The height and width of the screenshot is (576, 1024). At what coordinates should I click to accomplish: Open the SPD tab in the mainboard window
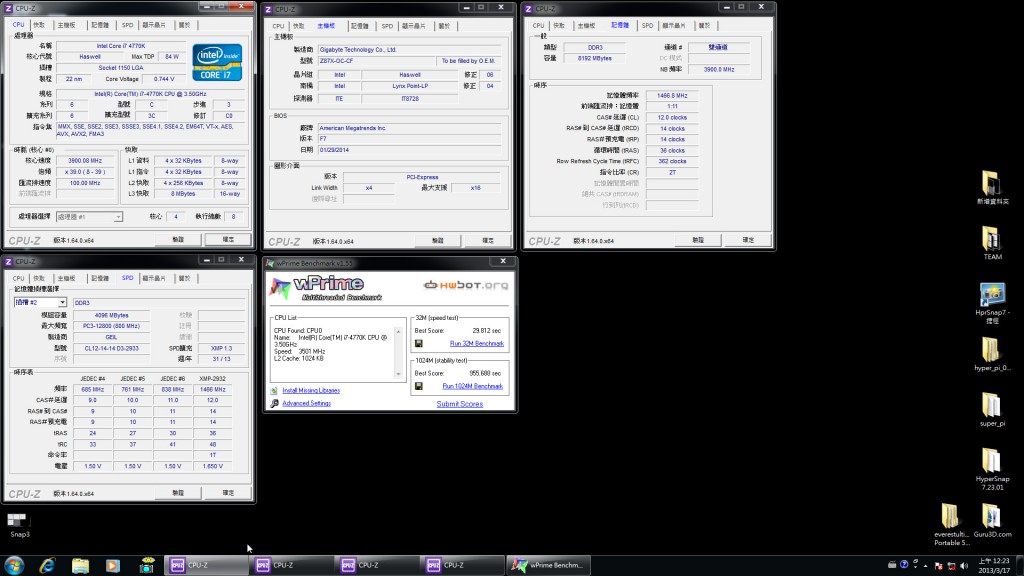pos(387,26)
